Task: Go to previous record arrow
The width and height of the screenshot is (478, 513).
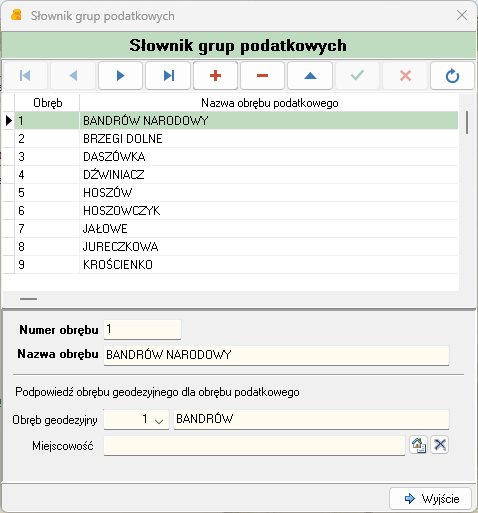Action: coord(73,76)
